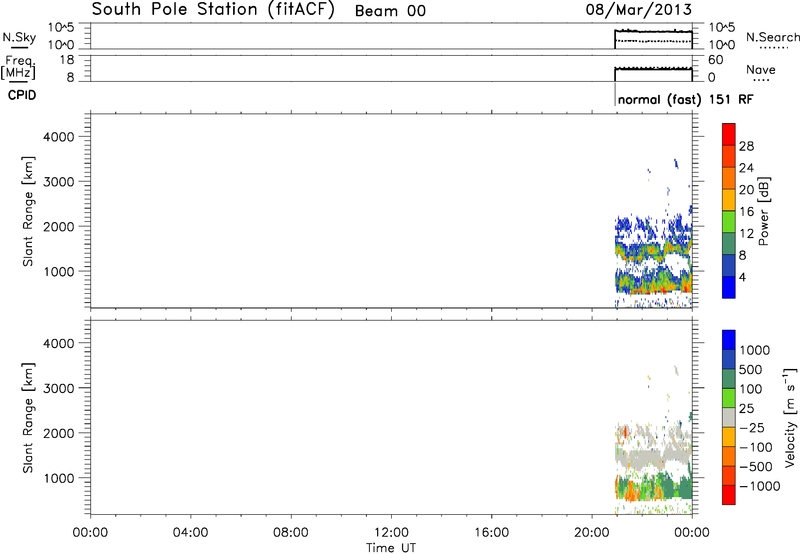Click the '-1000' tick on the Velocity scale
This screenshot has height=554, width=800.
(759, 486)
